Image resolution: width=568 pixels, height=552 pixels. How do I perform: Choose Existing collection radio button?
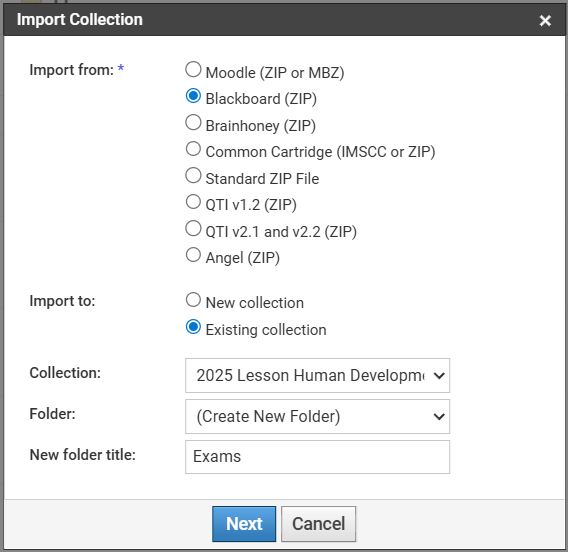tap(193, 327)
